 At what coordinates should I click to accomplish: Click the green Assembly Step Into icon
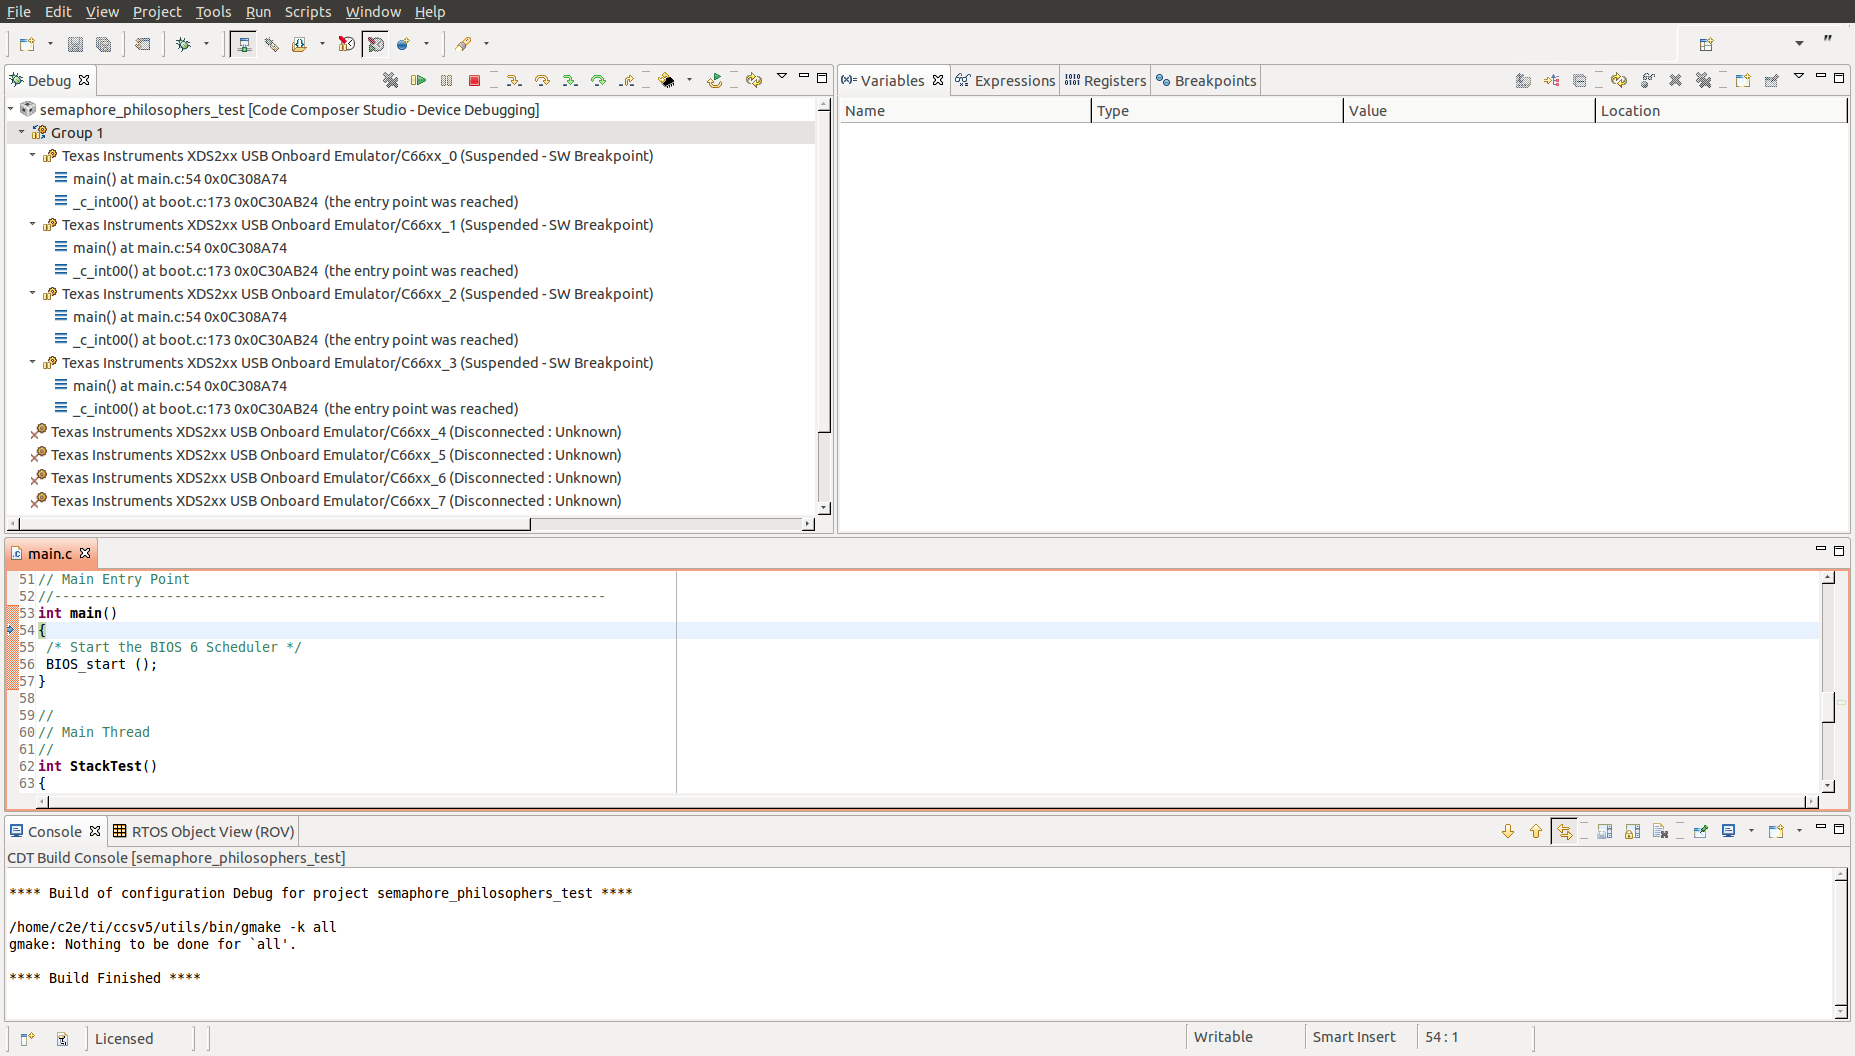coord(569,80)
